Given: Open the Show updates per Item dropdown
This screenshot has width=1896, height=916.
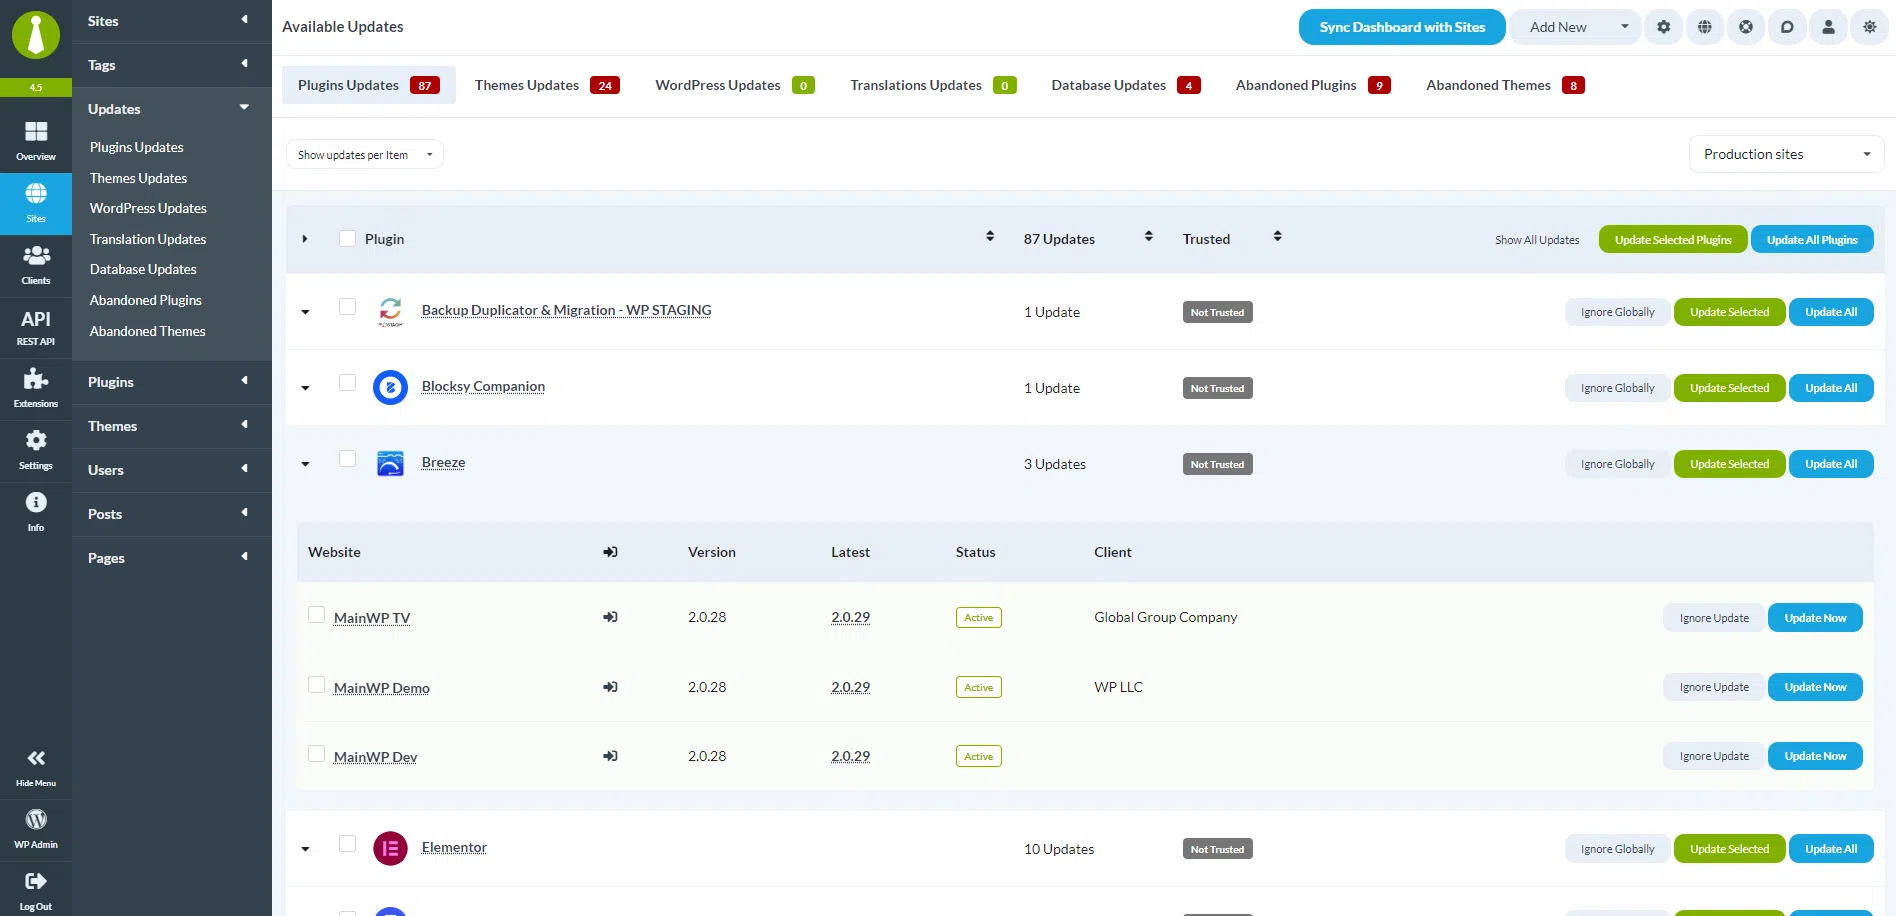Looking at the screenshot, I should coord(365,155).
